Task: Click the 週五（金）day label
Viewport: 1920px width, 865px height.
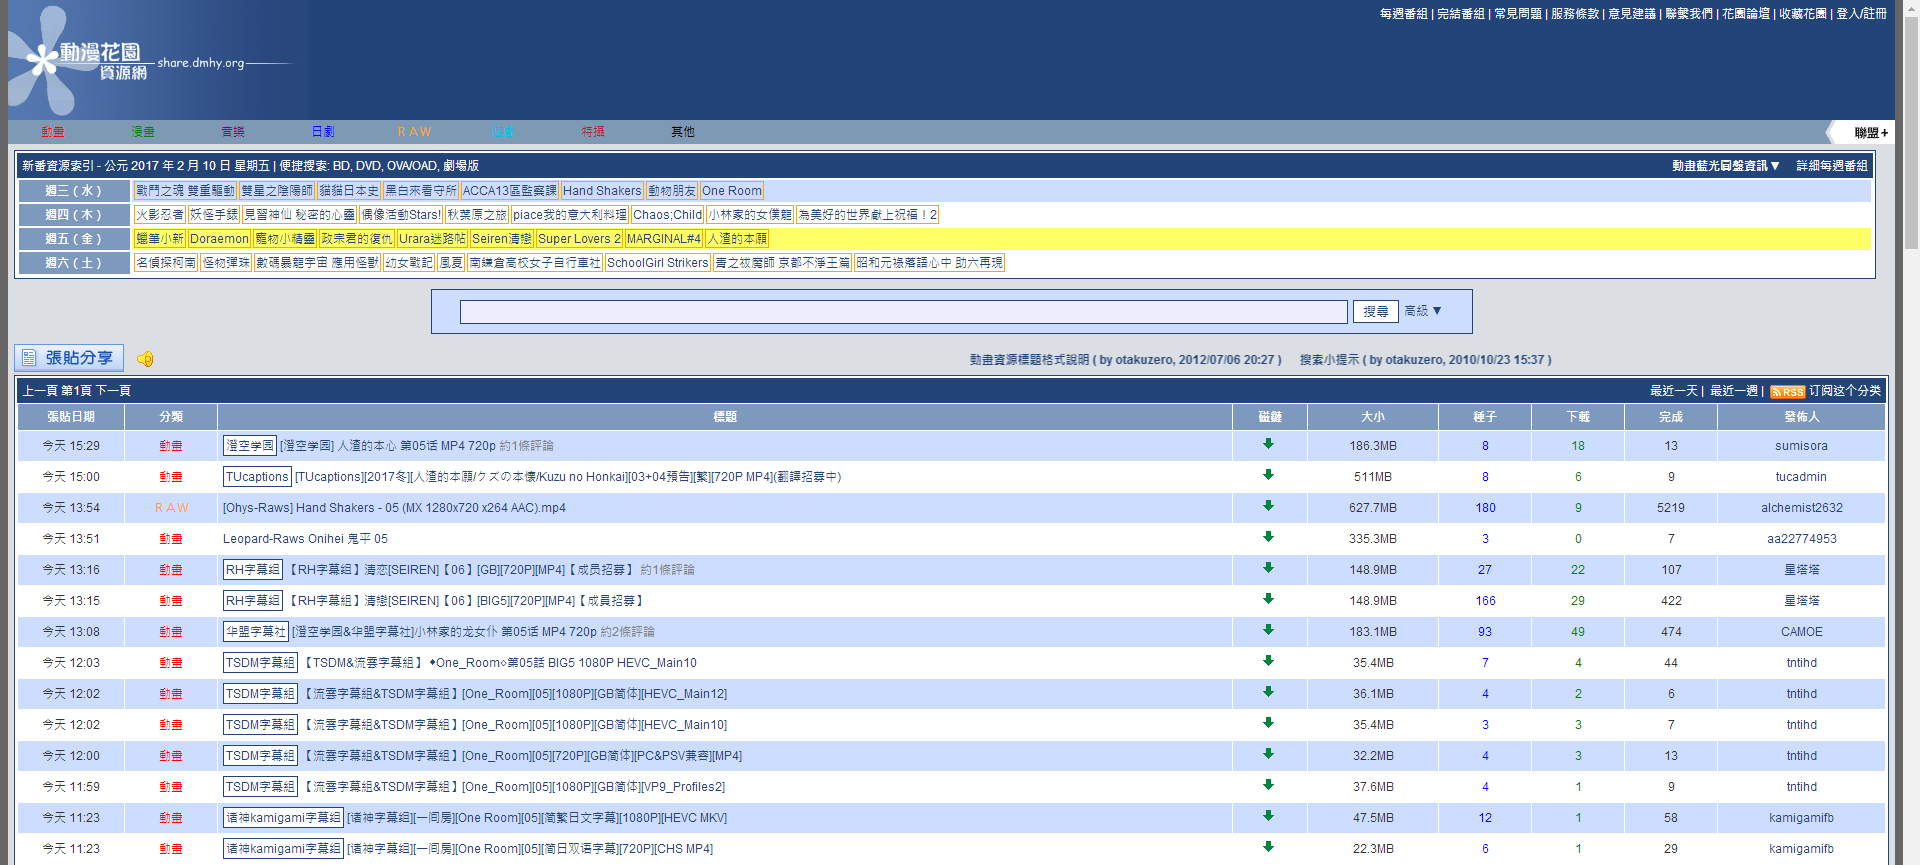Action: tap(74, 239)
